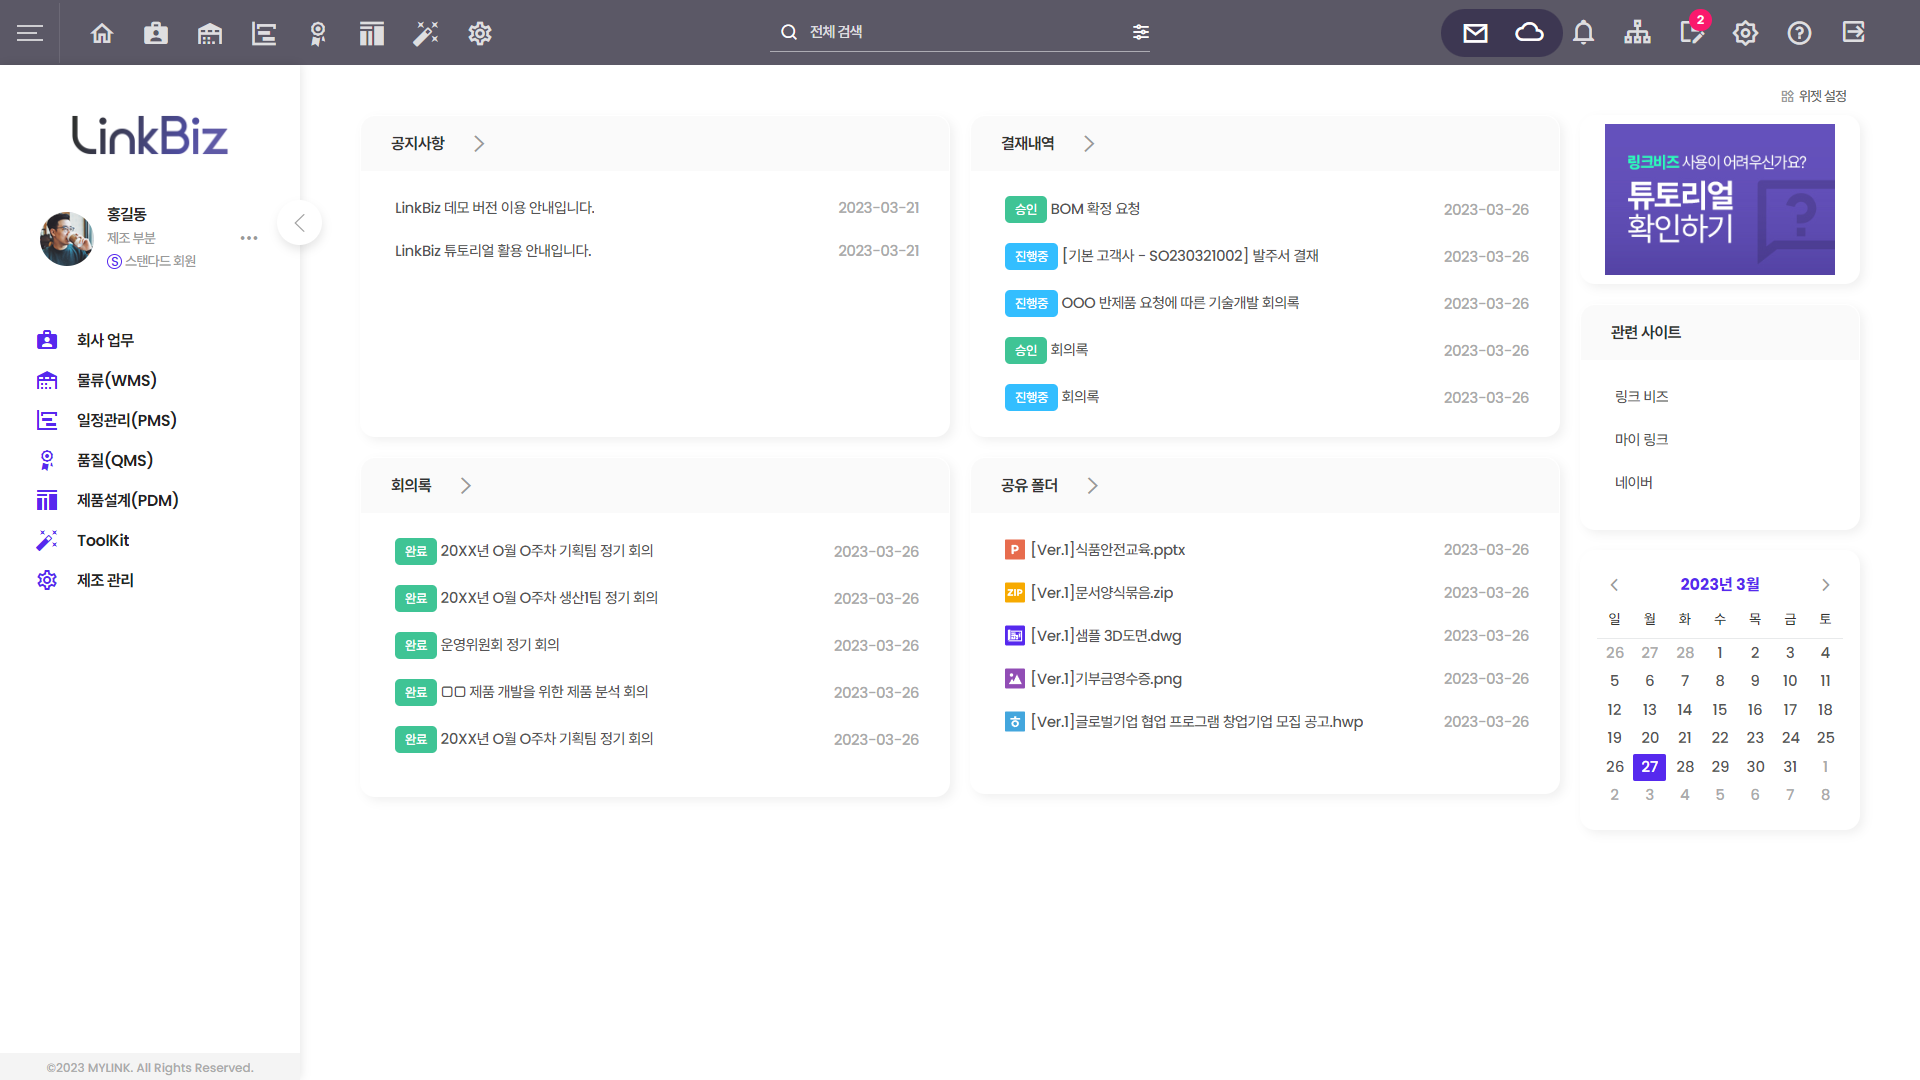Expand the 공지사항 section arrow

click(479, 144)
